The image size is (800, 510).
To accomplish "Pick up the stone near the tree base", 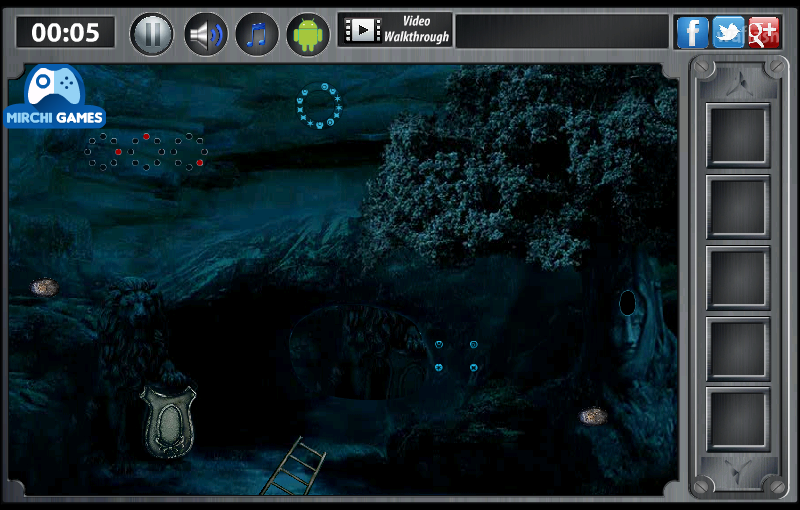I will tap(593, 416).
